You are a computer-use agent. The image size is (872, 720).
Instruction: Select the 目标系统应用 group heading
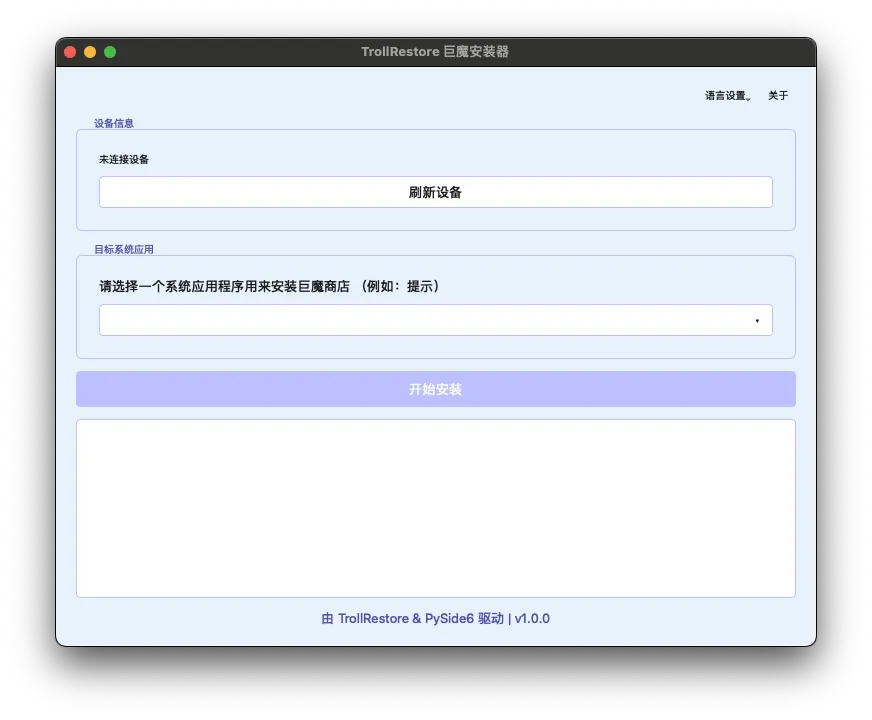tap(124, 249)
